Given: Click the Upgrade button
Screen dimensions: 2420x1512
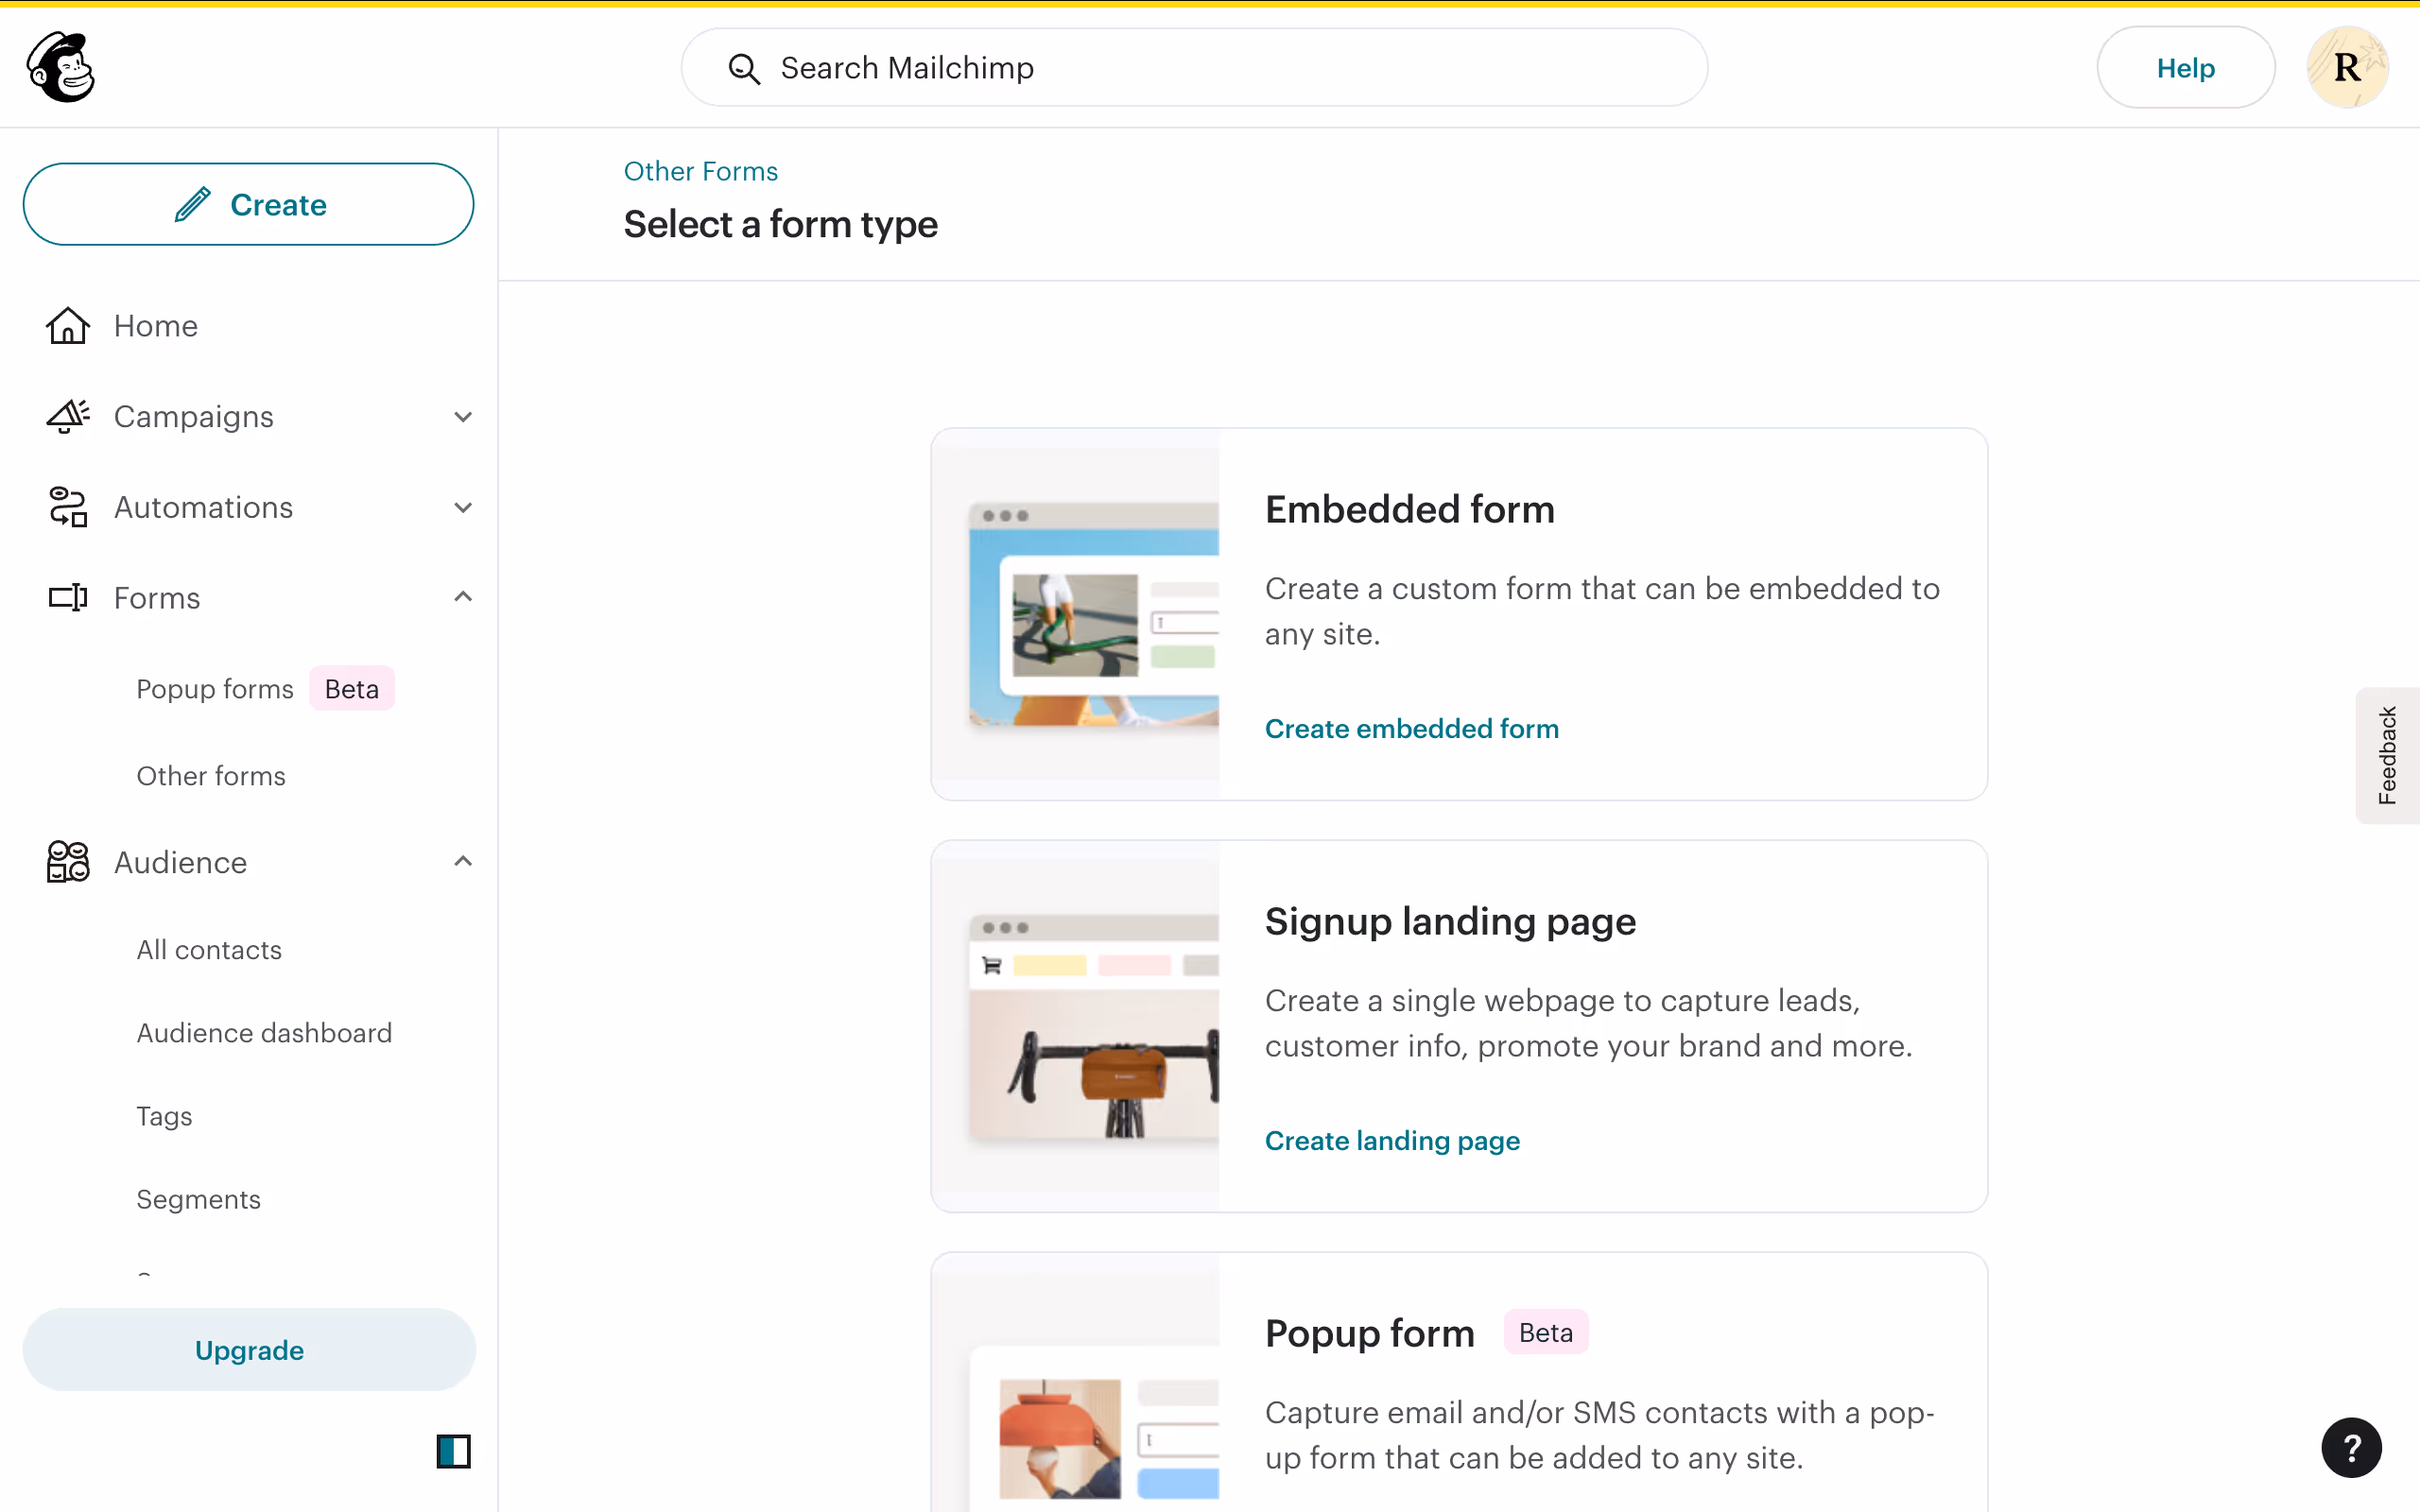Looking at the screenshot, I should tap(249, 1349).
